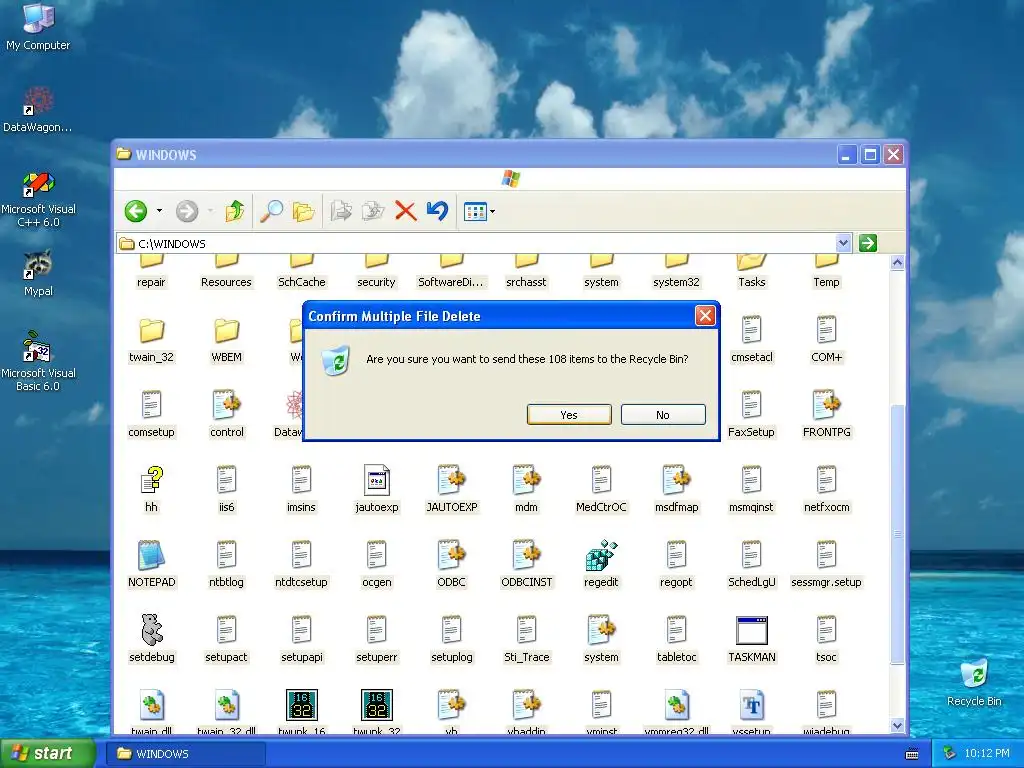Viewport: 1024px width, 768px height.
Task: Click the system tray icon beside clock
Action: tap(950, 754)
